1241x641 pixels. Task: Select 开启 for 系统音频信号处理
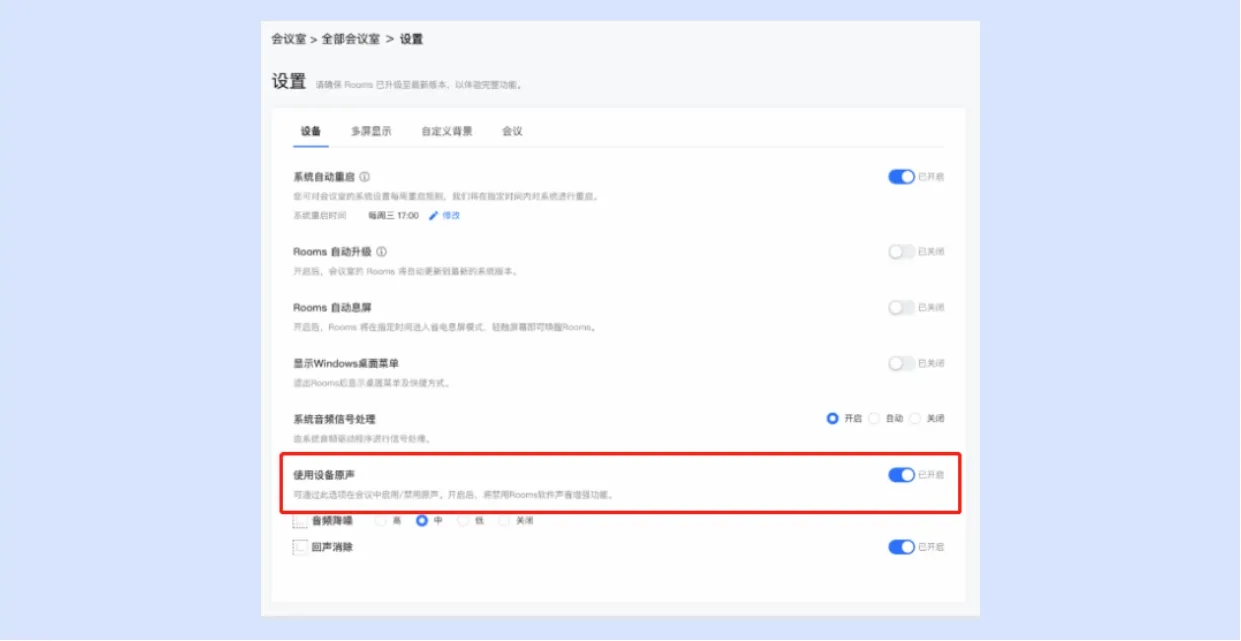832,419
